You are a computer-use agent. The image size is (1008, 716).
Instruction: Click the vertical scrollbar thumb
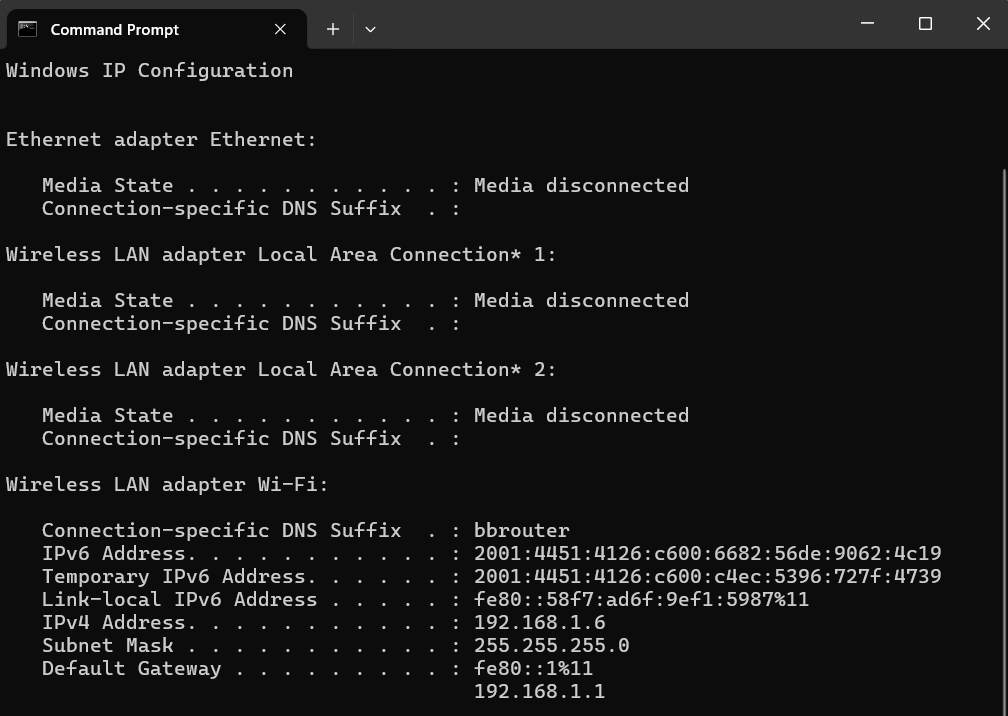point(1002,430)
